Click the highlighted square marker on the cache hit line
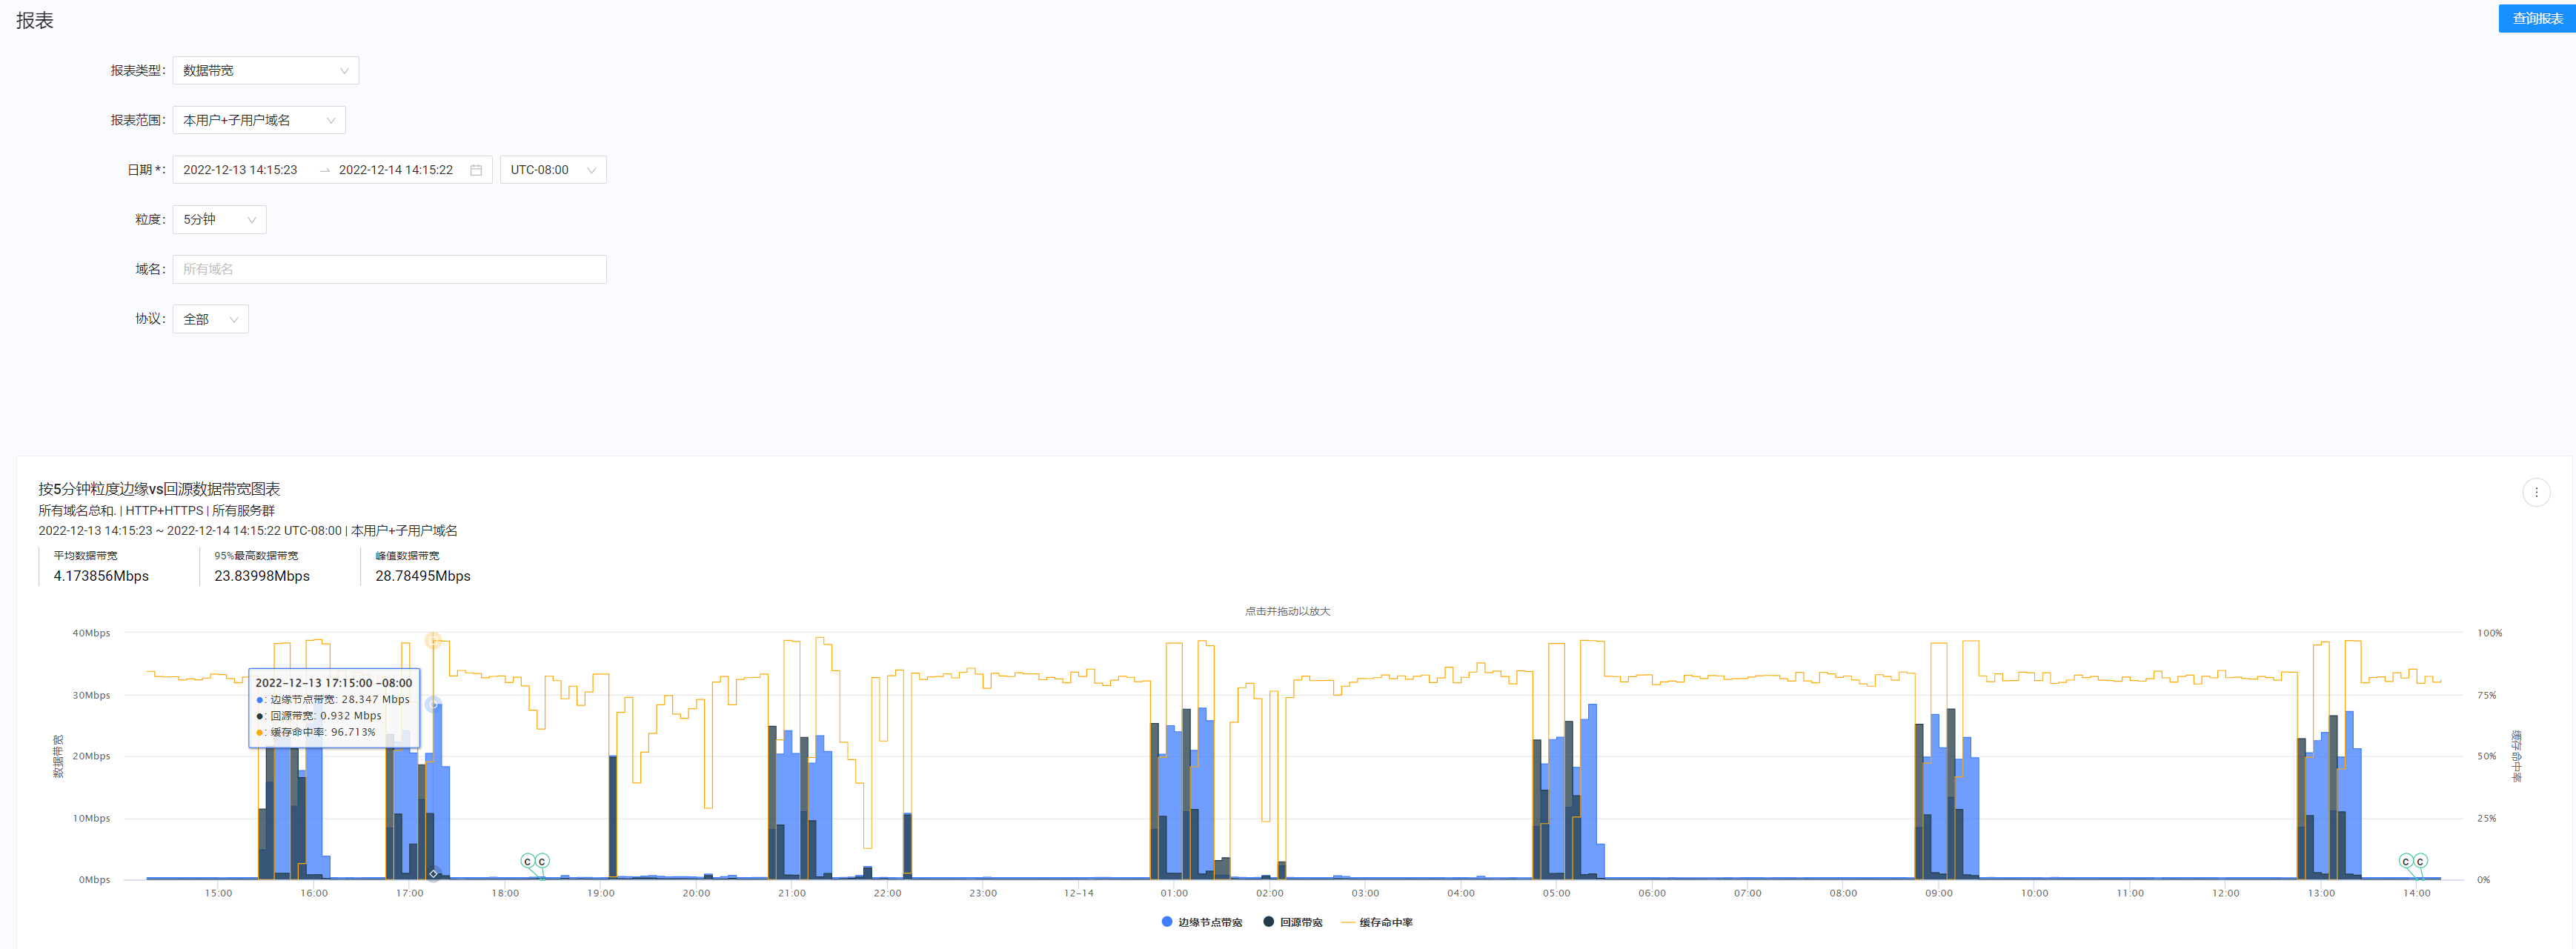Screen dimensions: 2576x949 pyautogui.click(x=433, y=641)
